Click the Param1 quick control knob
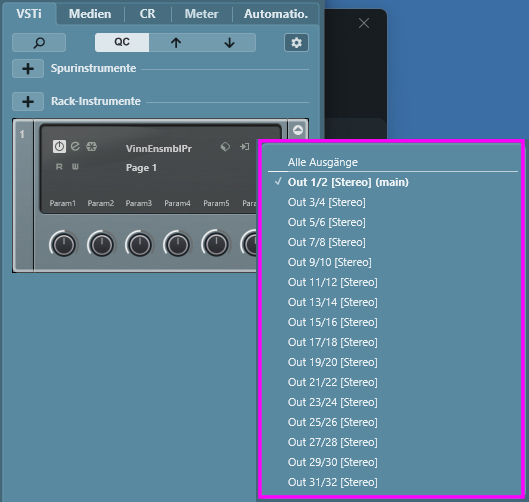 pyautogui.click(x=63, y=244)
